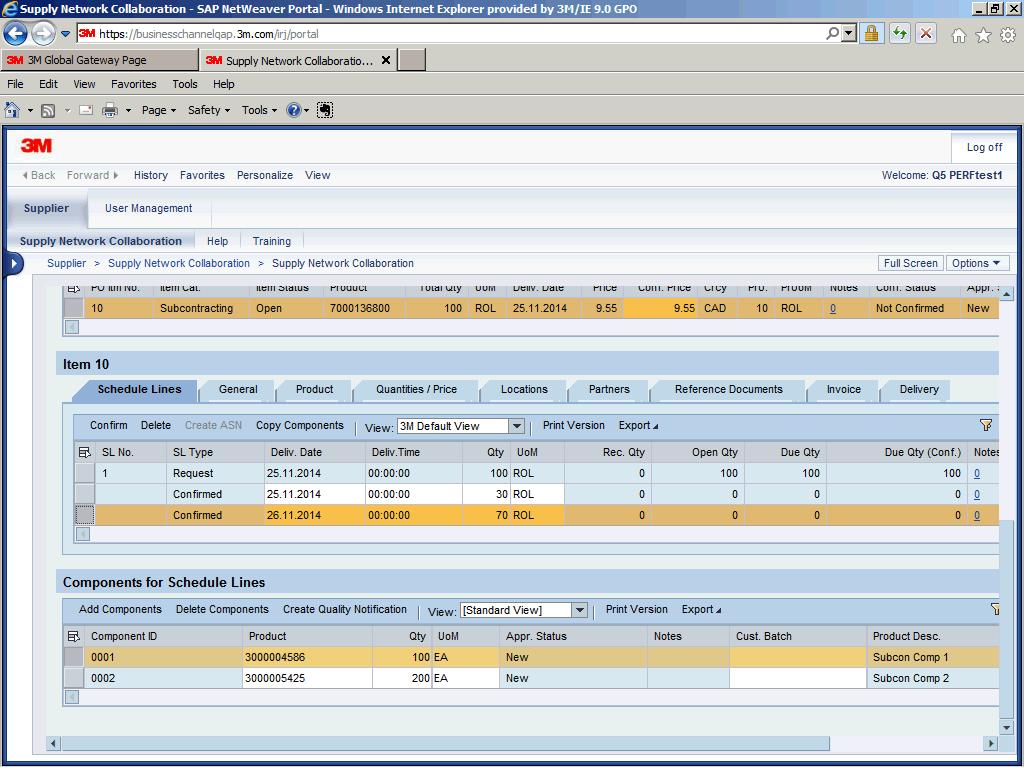Click the filter funnel icon in Schedule Lines
The height and width of the screenshot is (768, 1024).
click(x=986, y=425)
